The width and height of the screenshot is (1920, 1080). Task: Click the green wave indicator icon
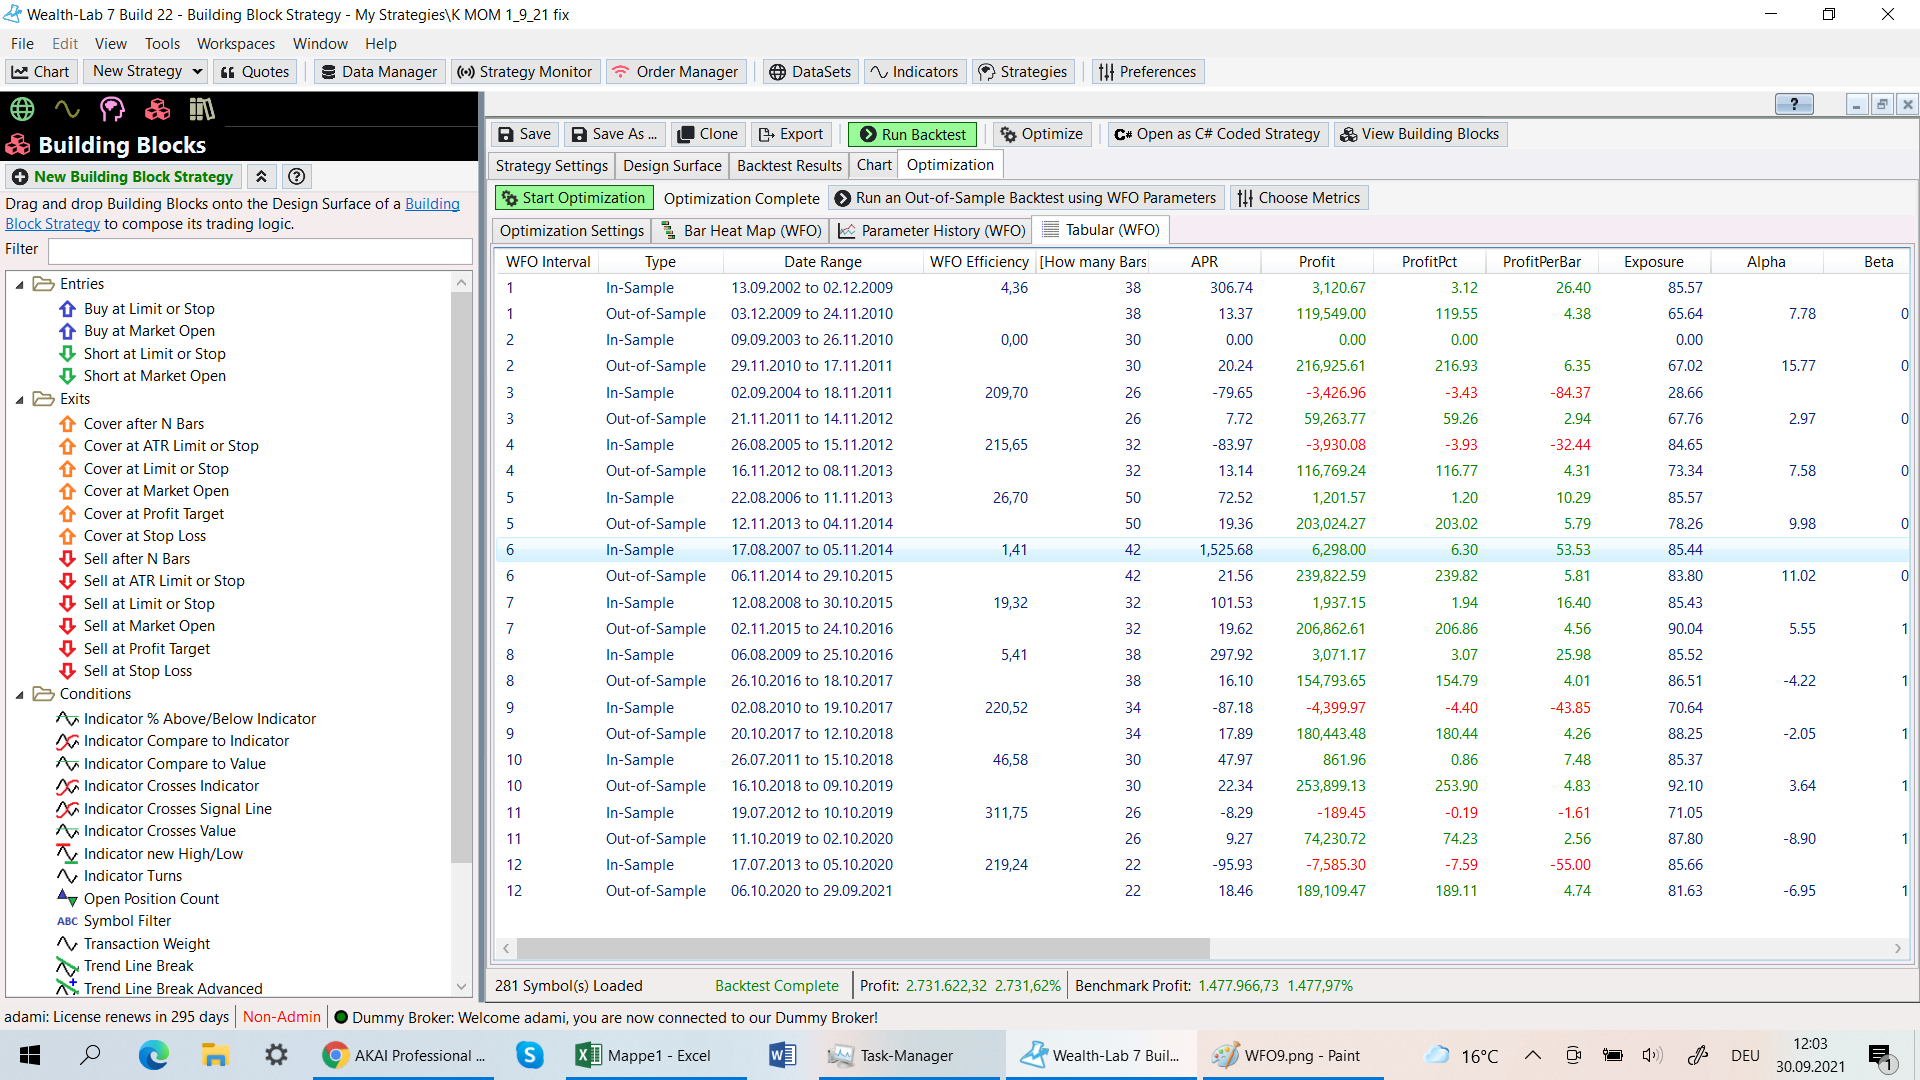coord(67,109)
